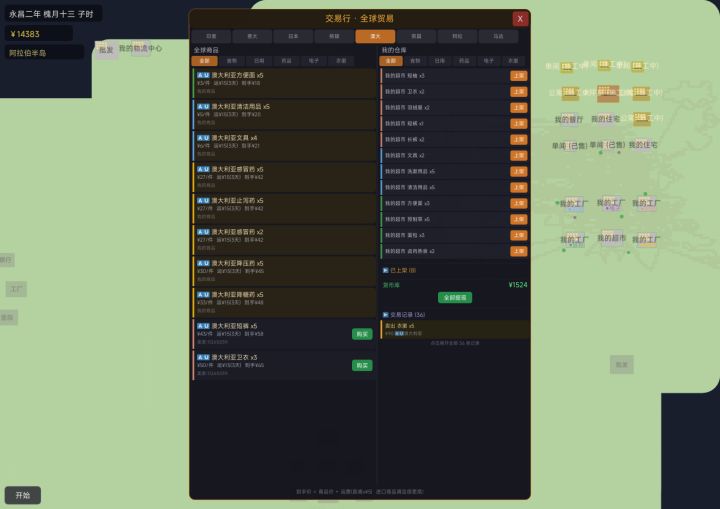
Task: Switch to the 日本 country tab
Action: click(x=293, y=36)
